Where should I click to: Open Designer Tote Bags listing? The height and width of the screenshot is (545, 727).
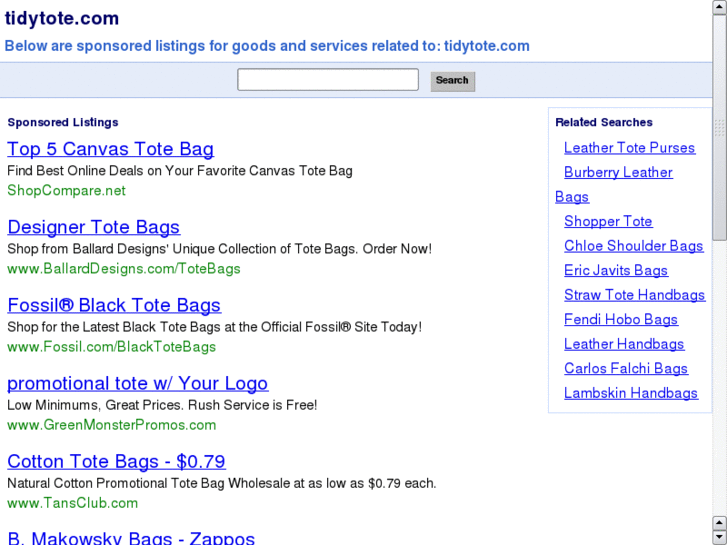pyautogui.click(x=94, y=227)
